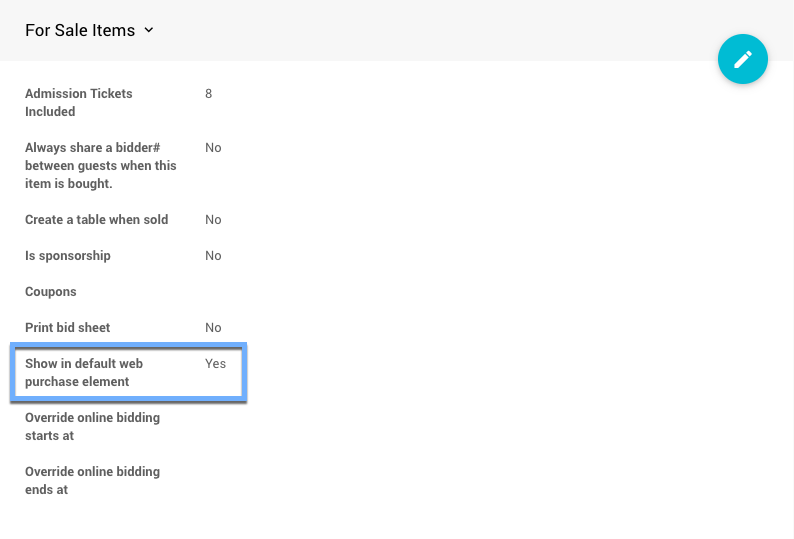The width and height of the screenshot is (794, 539).
Task: Select the Override online bidding starts at label
Action: (x=92, y=426)
